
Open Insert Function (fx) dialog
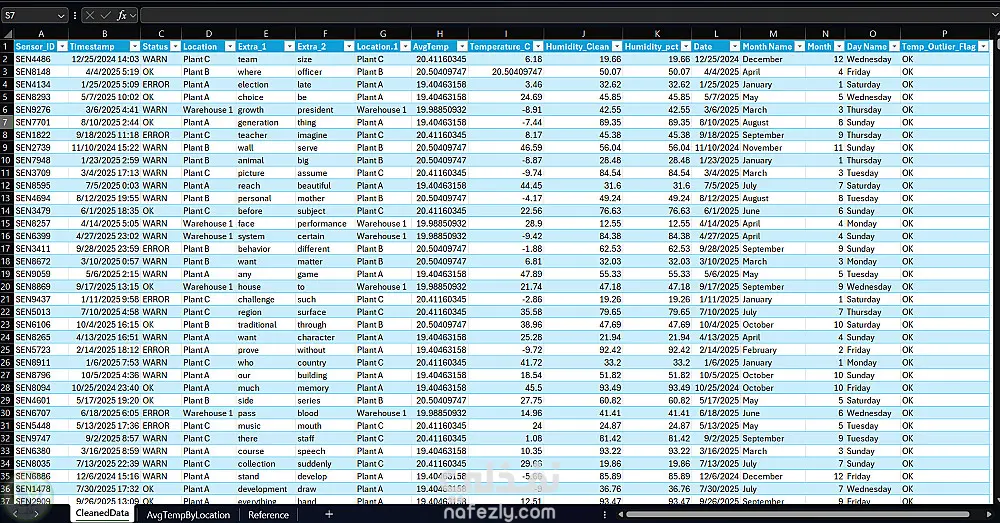(121, 15)
